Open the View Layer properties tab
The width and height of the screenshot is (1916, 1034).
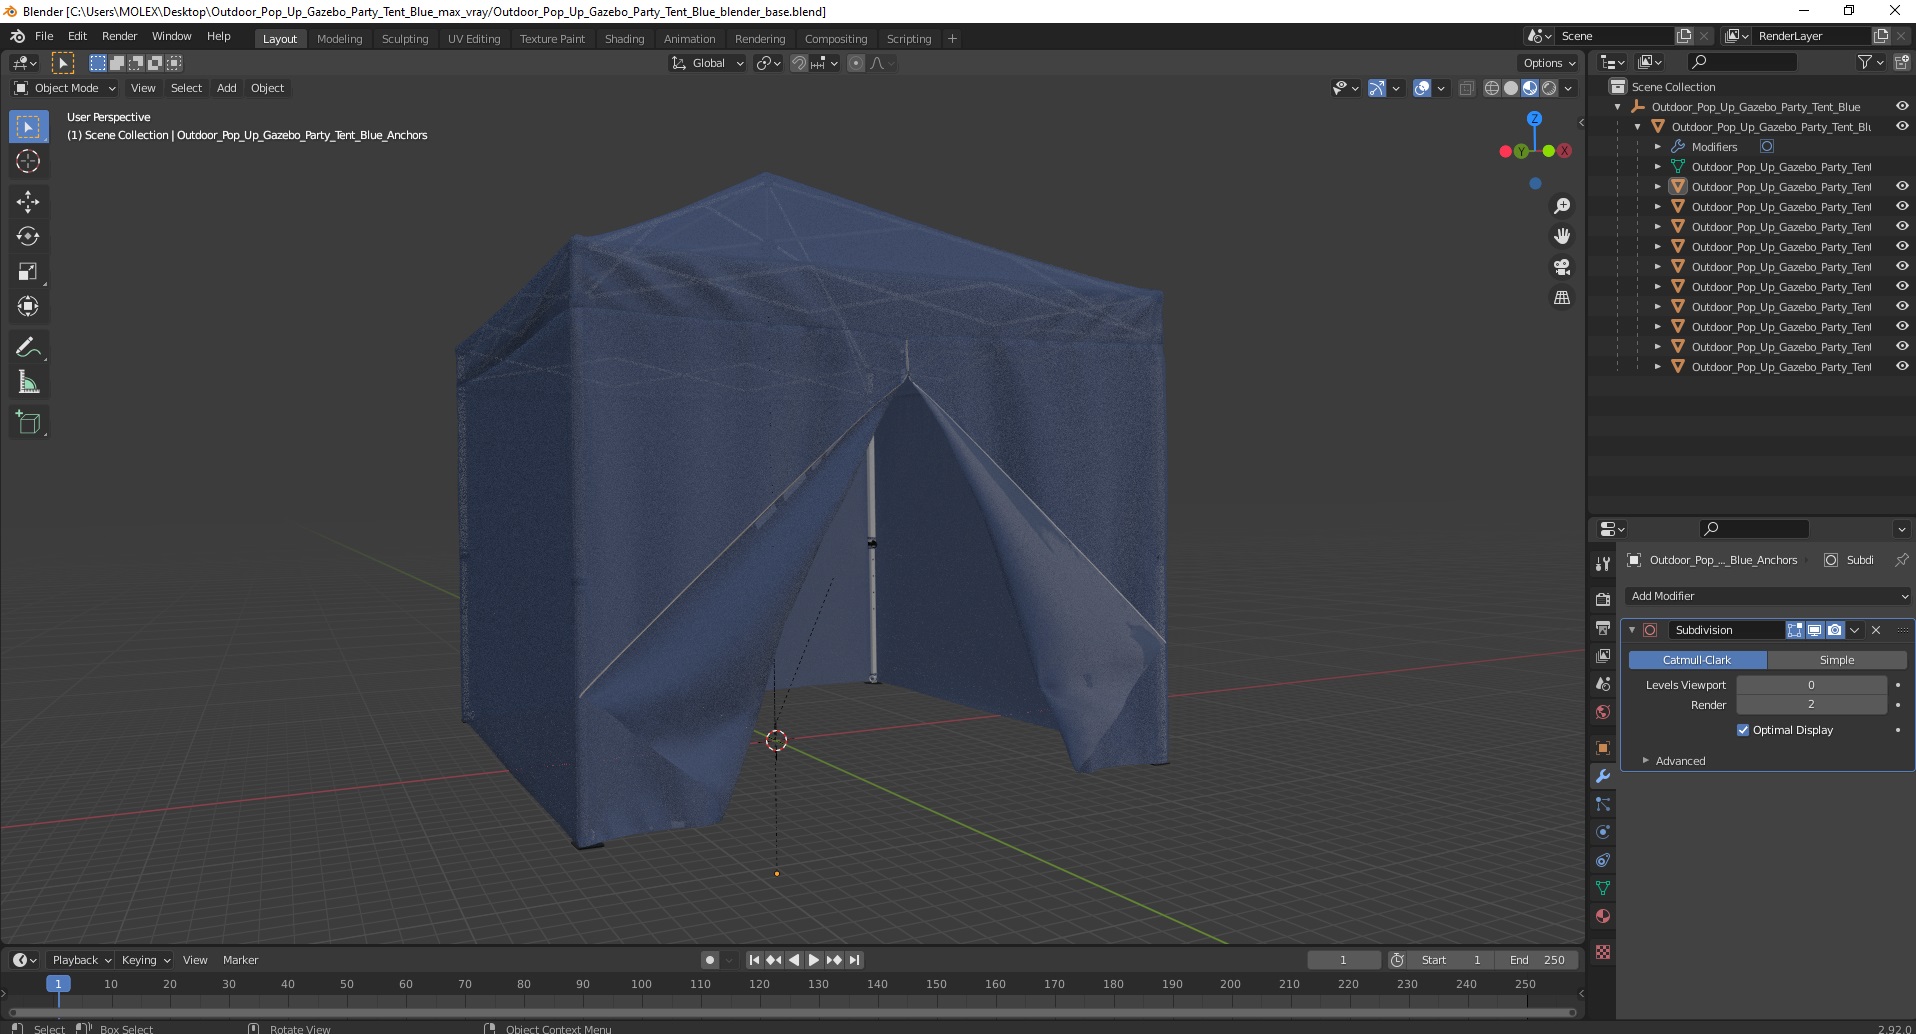(1603, 655)
